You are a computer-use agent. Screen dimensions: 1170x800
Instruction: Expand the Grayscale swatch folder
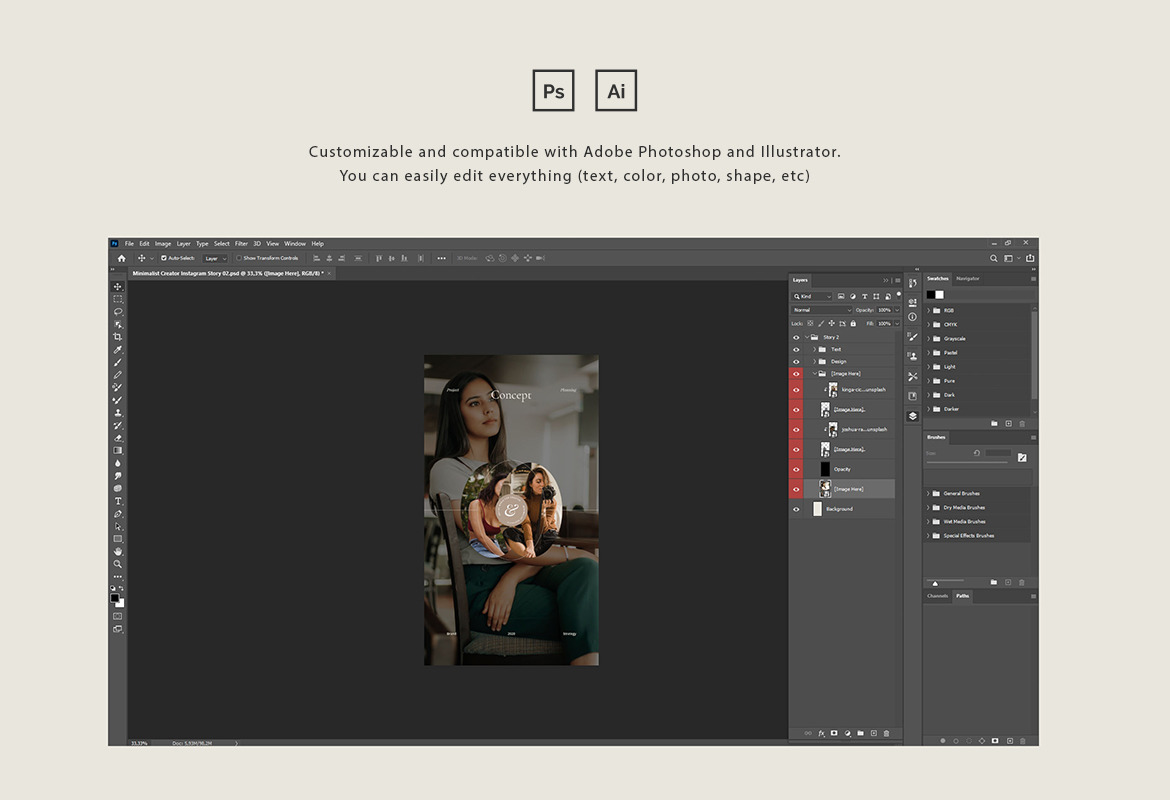pyautogui.click(x=928, y=339)
